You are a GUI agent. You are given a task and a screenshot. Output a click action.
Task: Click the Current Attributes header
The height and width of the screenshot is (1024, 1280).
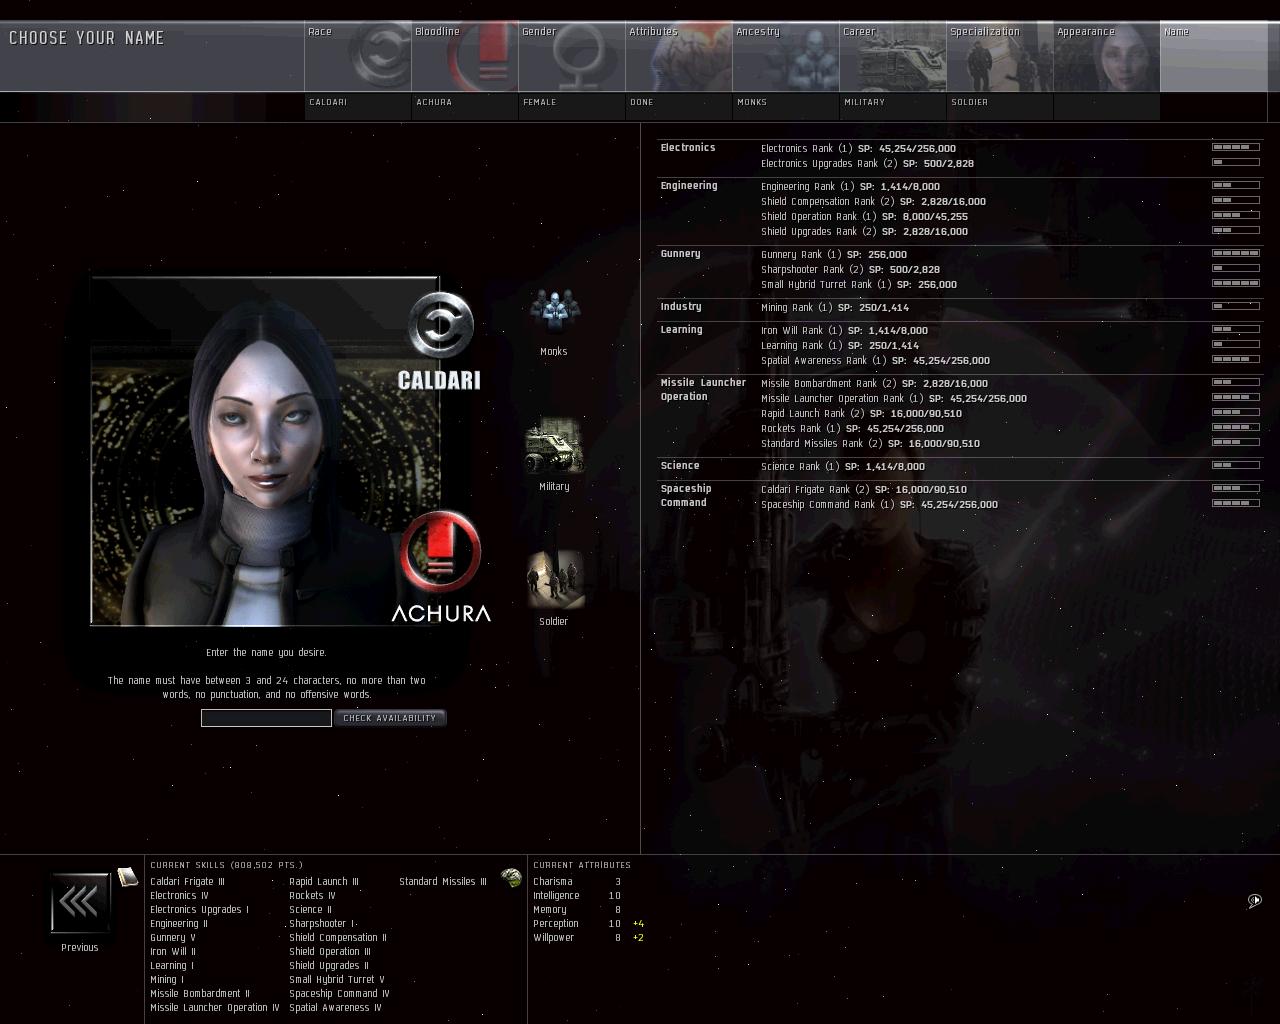point(582,865)
